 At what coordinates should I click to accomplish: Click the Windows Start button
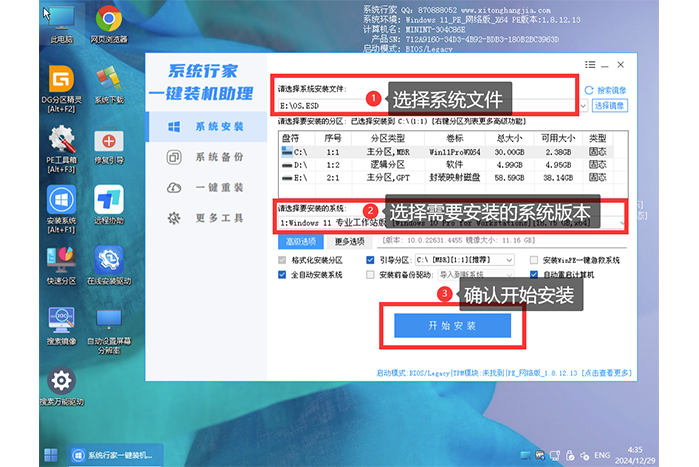click(51, 455)
